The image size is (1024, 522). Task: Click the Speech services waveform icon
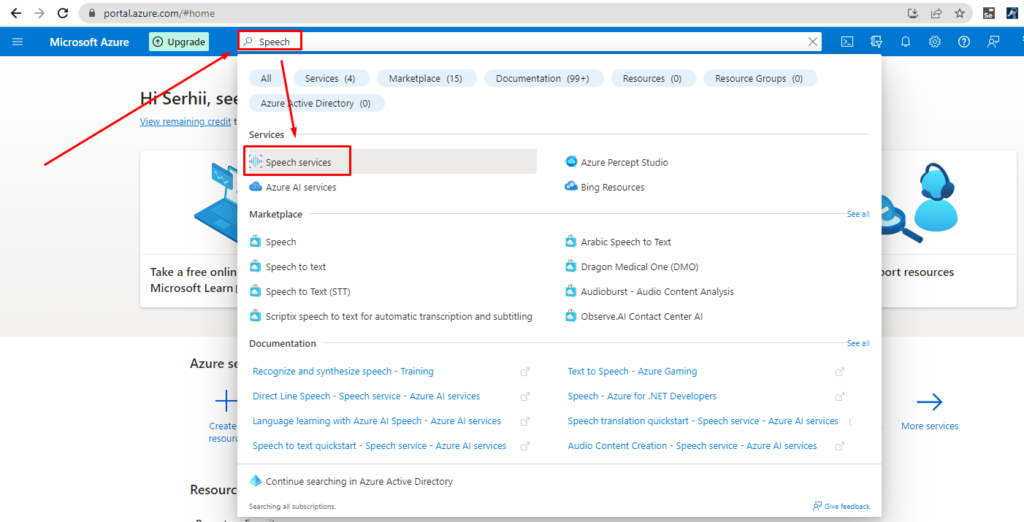tap(255, 162)
